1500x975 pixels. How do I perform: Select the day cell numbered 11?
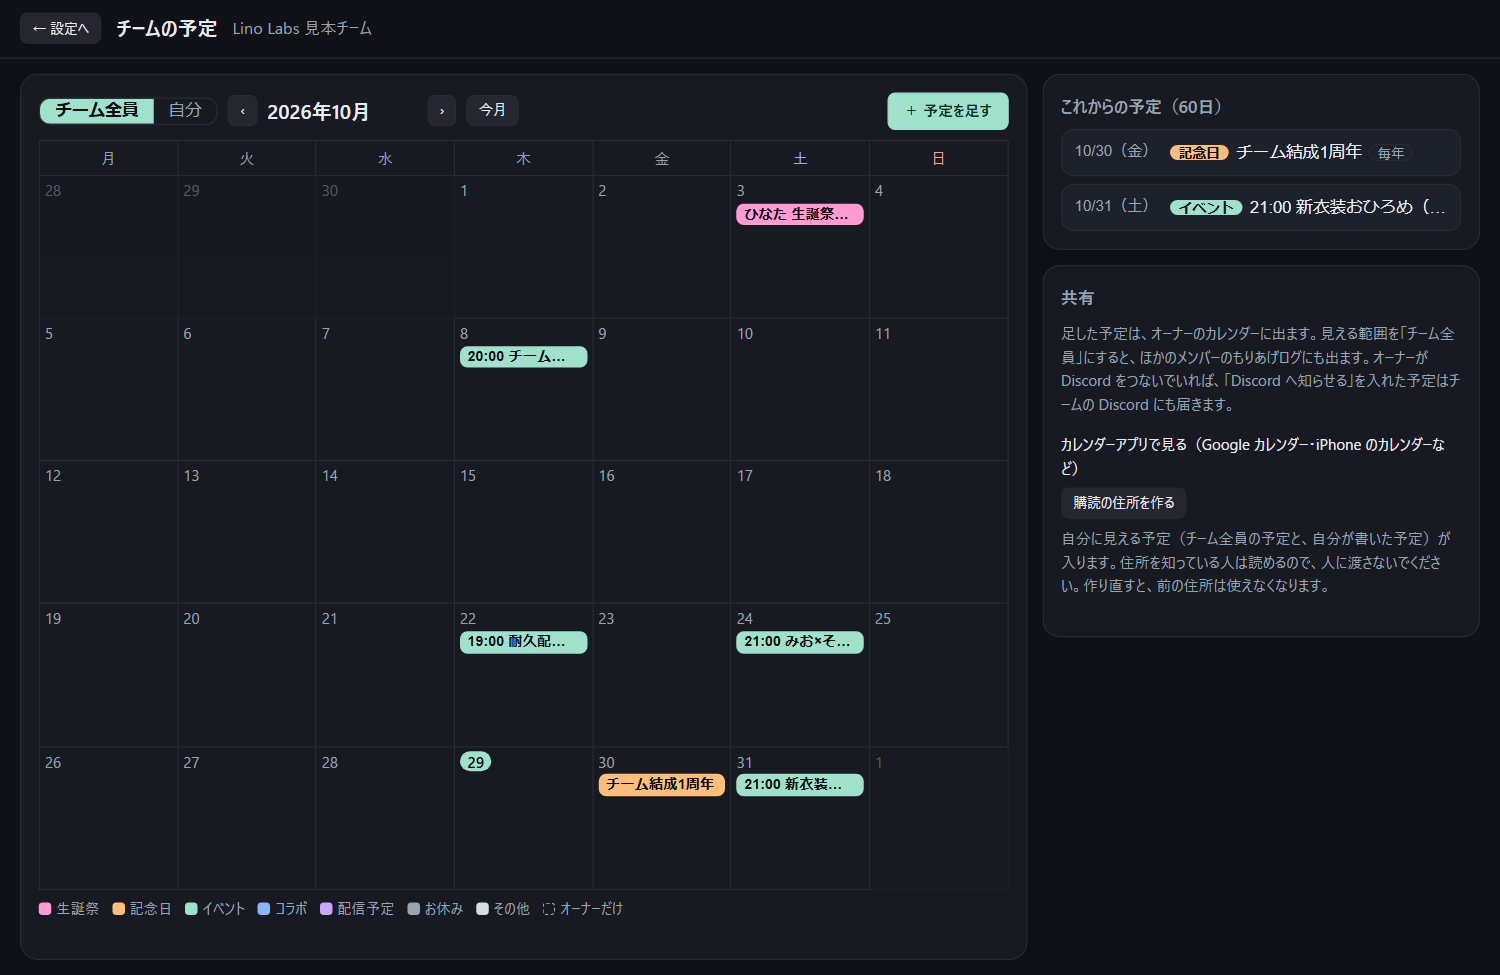[x=938, y=389]
